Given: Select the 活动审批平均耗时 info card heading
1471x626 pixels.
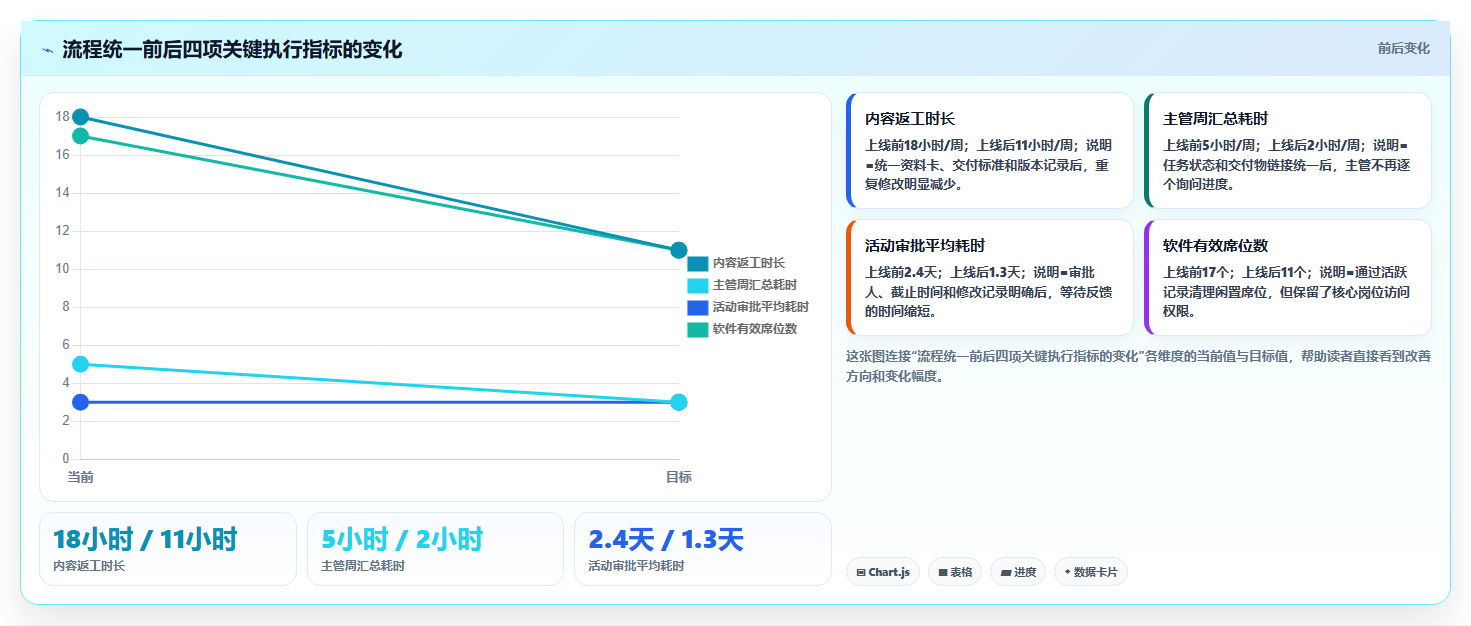Looking at the screenshot, I should pyautogui.click(x=925, y=245).
